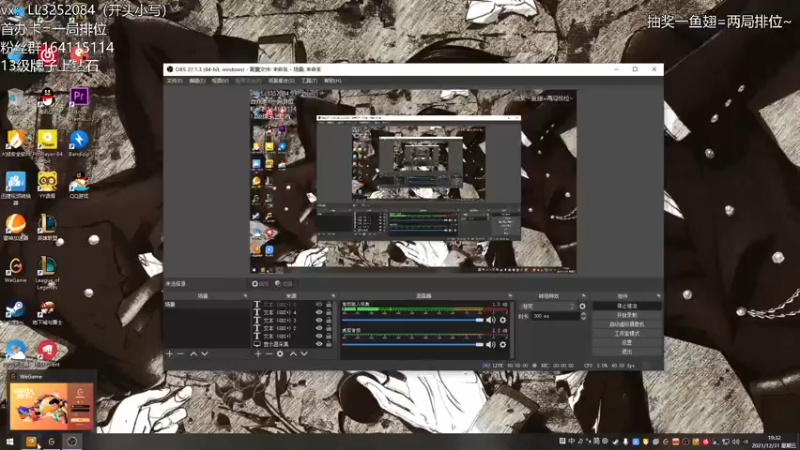Add a new source with the plus button
Screen dimensions: 800x450
point(258,354)
